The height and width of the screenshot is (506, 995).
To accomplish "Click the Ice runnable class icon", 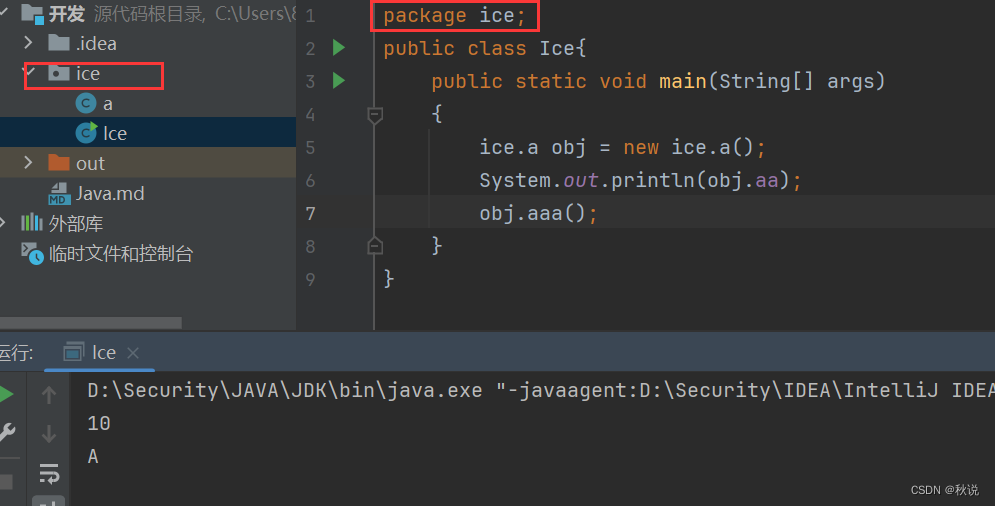I will tap(86, 133).
